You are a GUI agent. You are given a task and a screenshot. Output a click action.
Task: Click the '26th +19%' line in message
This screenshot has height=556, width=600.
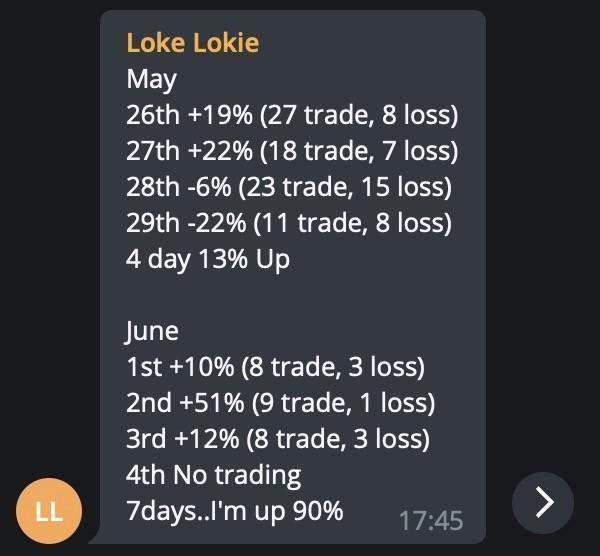click(292, 114)
